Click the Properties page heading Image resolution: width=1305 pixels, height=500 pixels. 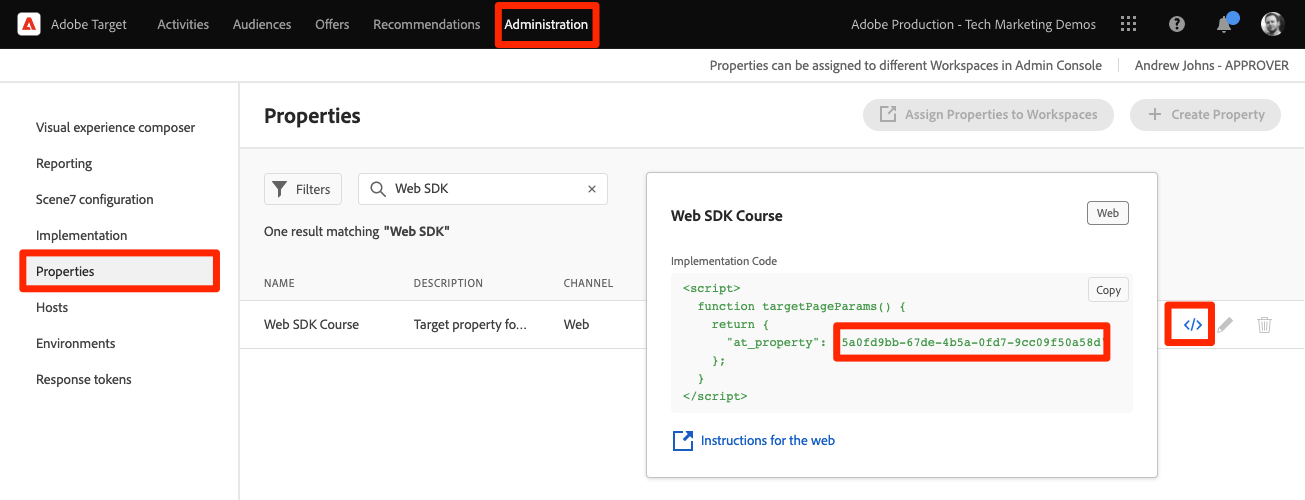point(312,116)
